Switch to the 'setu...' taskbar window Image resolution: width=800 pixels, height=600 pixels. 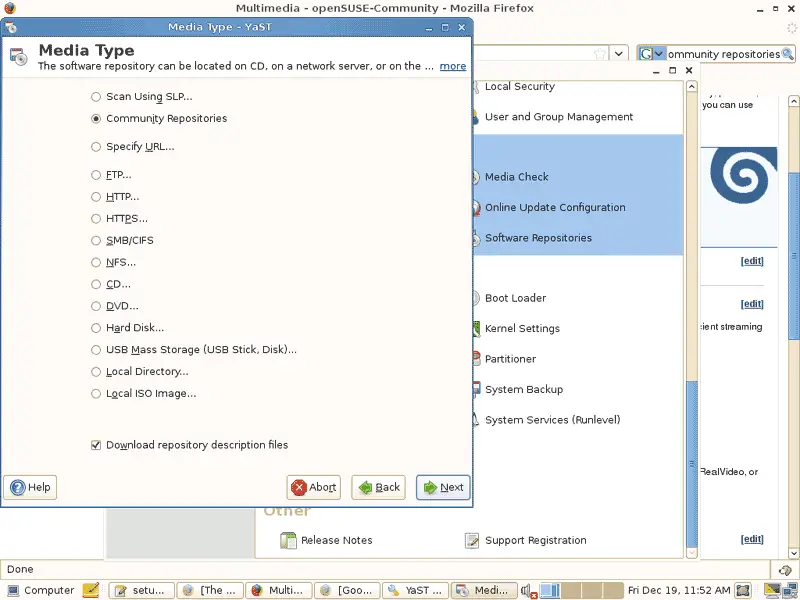141,590
